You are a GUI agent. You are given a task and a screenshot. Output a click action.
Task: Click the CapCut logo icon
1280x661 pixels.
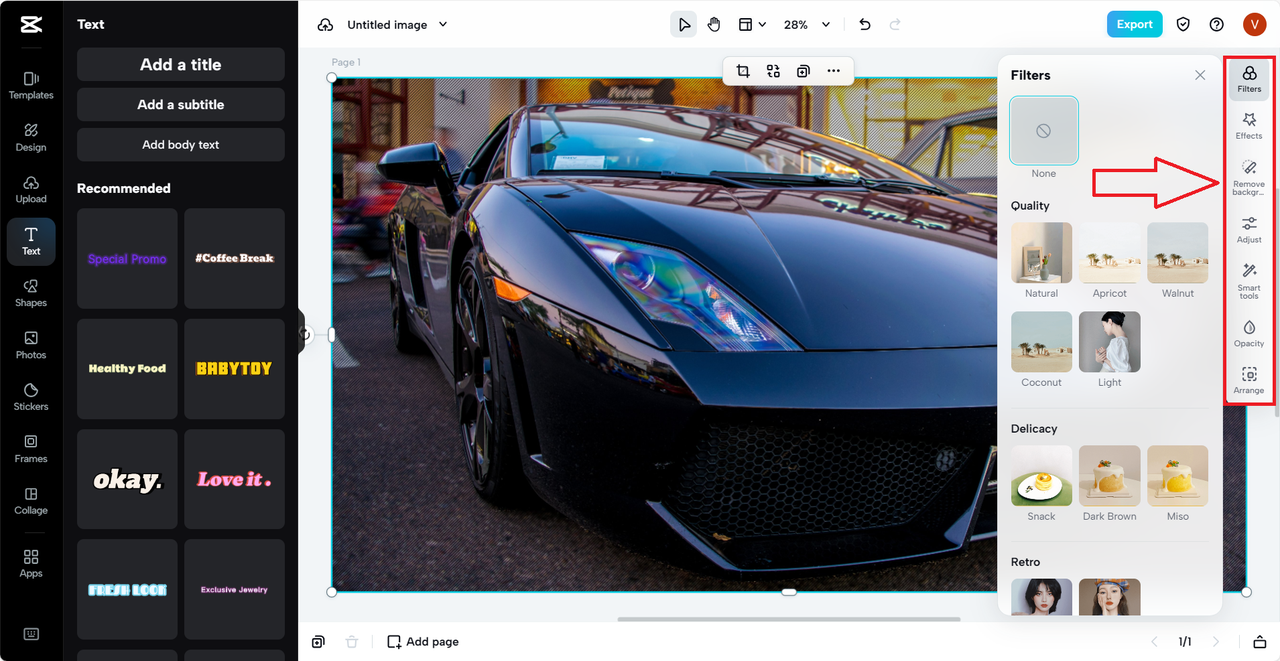31,25
